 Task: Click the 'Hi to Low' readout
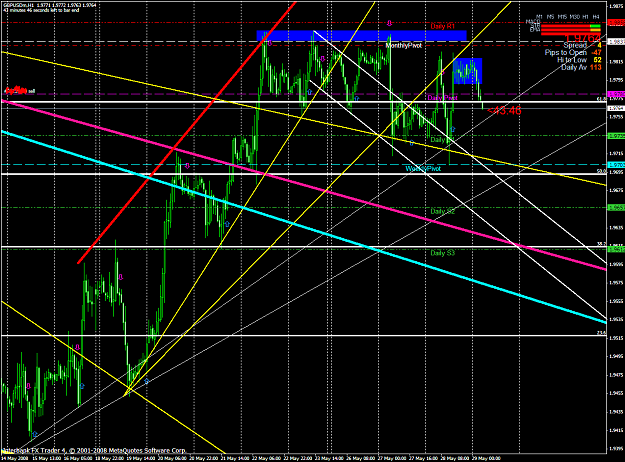click(x=579, y=60)
